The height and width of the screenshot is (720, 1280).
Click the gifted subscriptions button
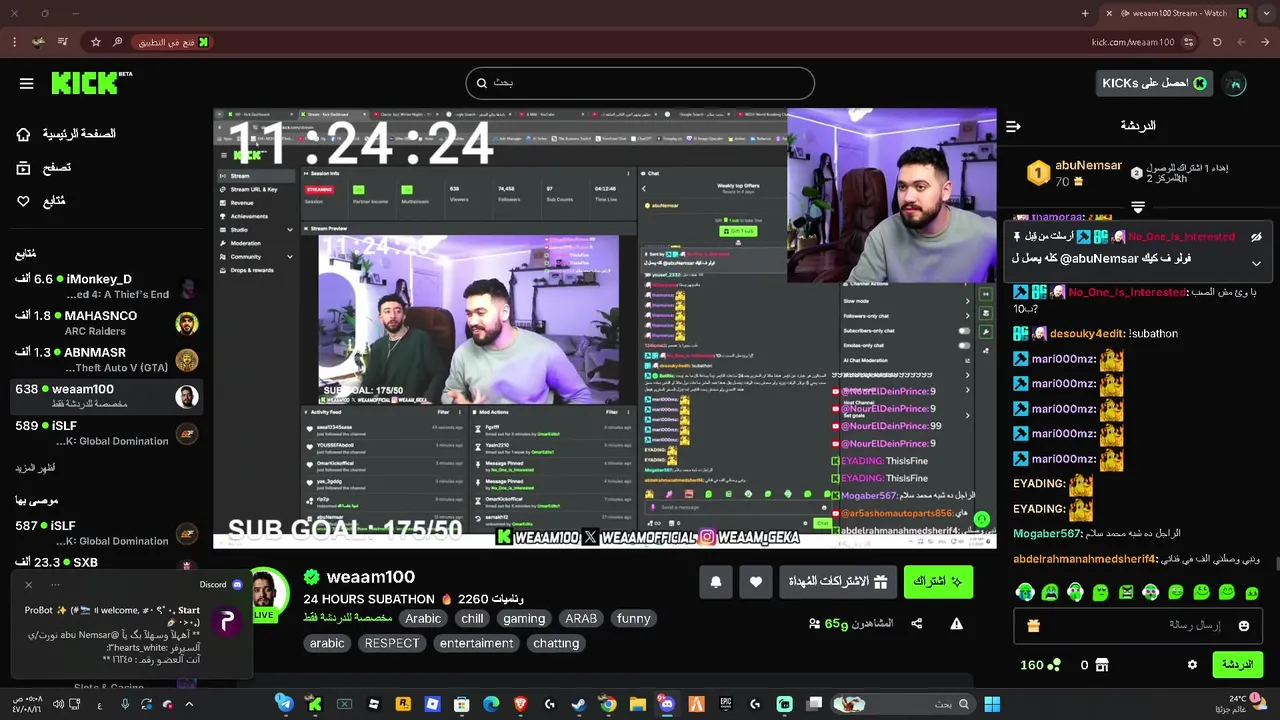pos(838,582)
